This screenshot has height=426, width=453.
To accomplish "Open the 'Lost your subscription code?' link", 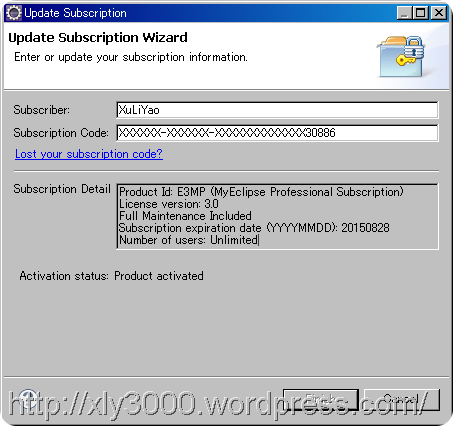I will point(89,154).
